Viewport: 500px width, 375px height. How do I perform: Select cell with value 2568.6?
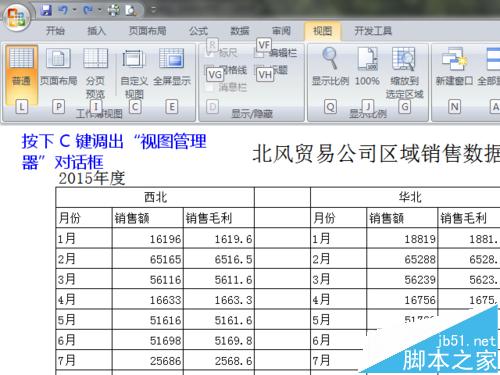tap(219, 360)
